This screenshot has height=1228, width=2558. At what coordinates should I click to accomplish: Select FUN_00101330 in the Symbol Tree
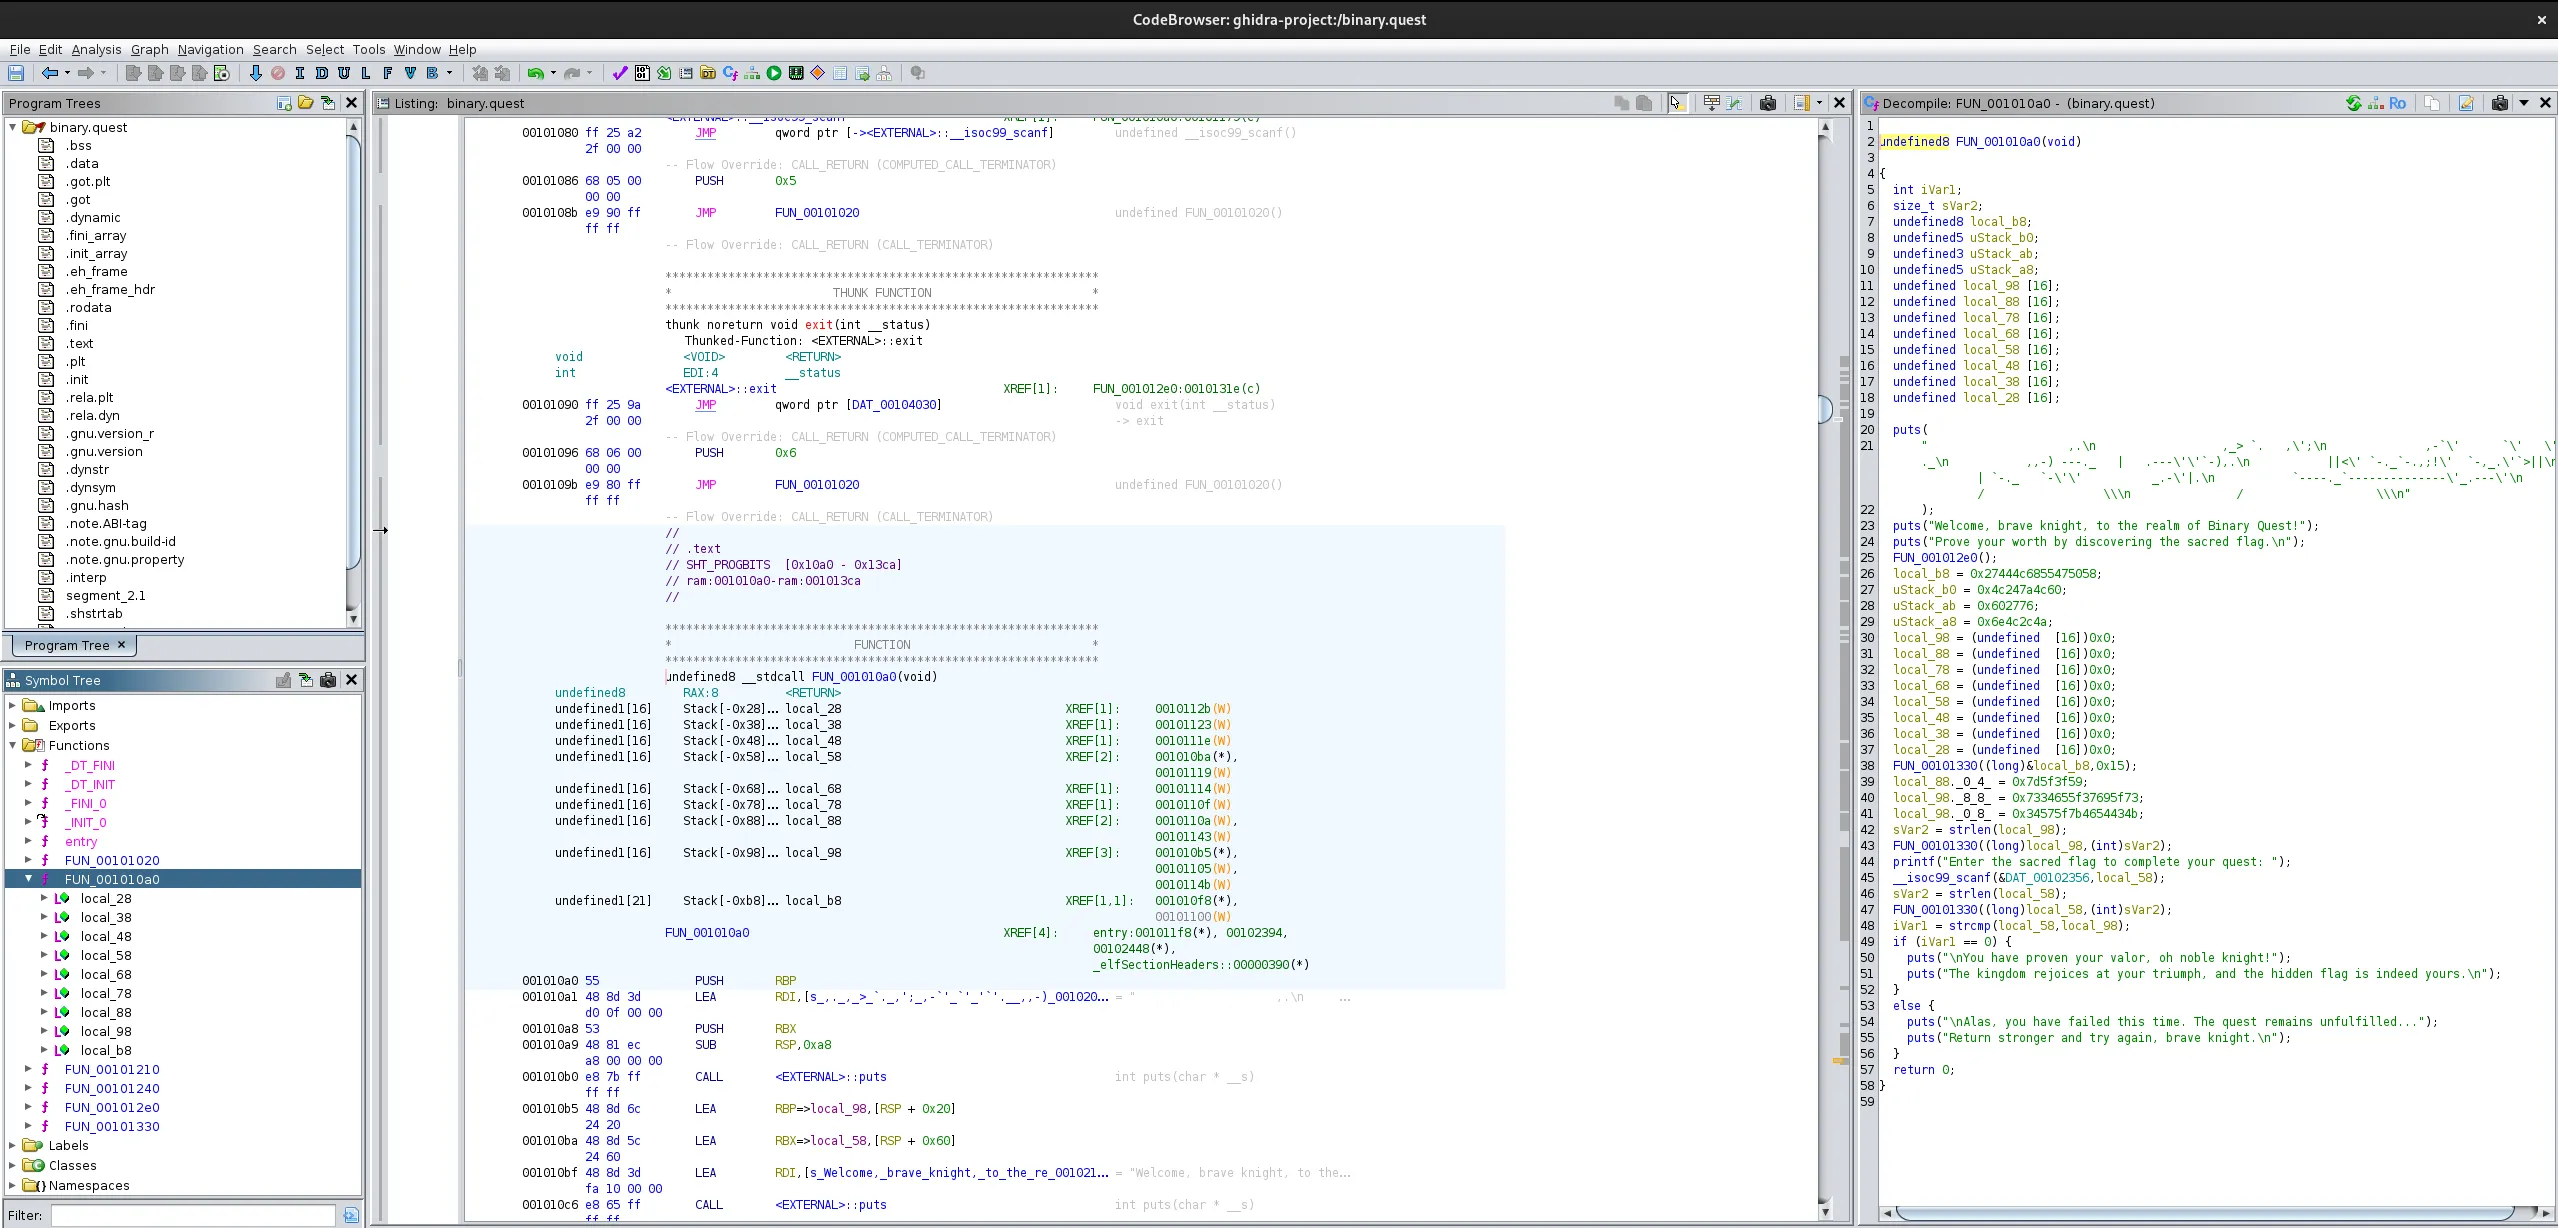pos(112,1126)
